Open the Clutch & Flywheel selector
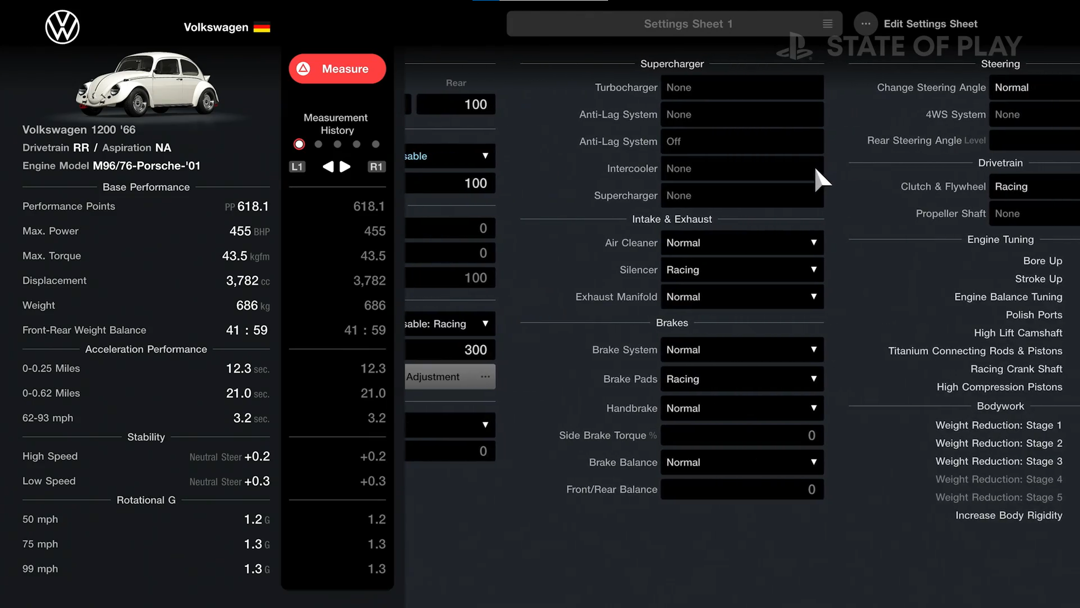The height and width of the screenshot is (608, 1080). coord(1035,187)
